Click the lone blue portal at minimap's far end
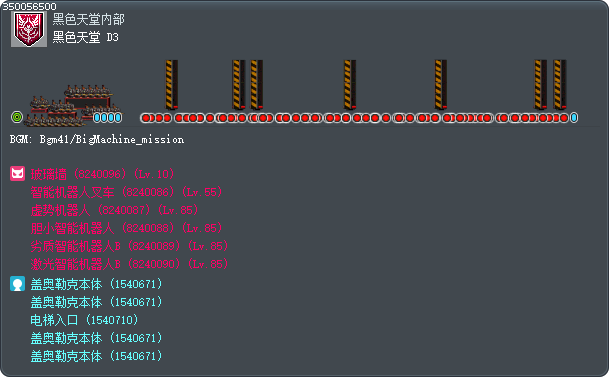The width and height of the screenshot is (610, 378). [574, 117]
